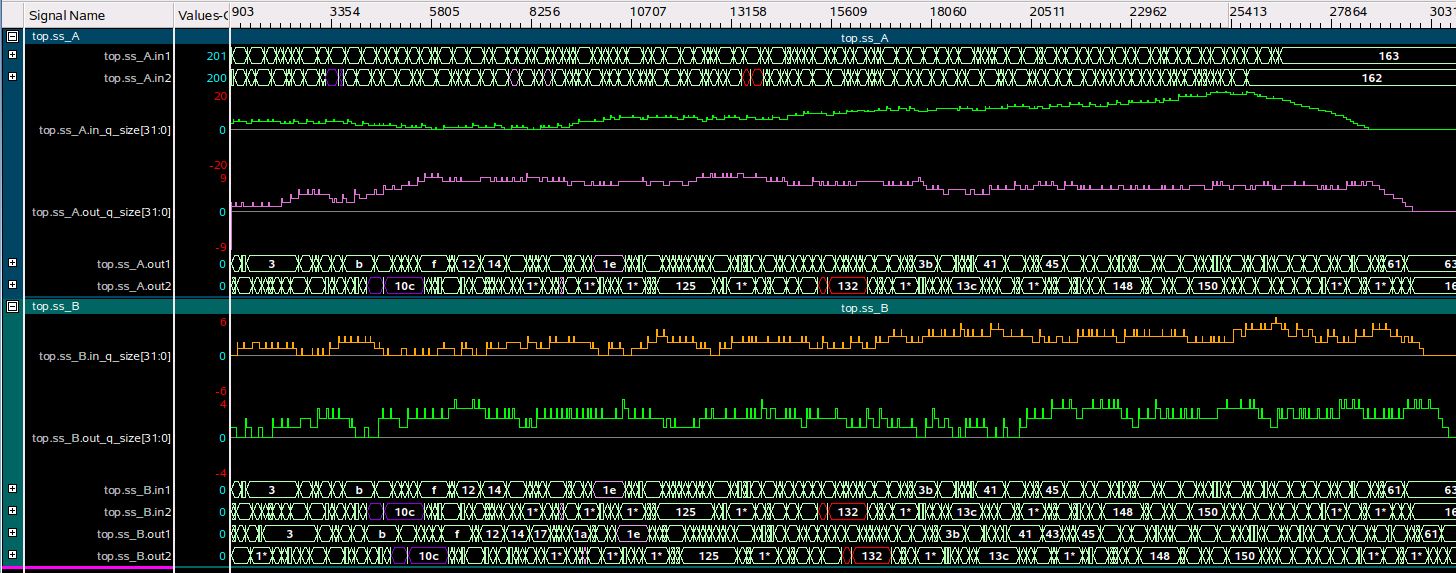The height and width of the screenshot is (573, 1456).
Task: Click the Signal Name column header
Action: click(x=66, y=15)
